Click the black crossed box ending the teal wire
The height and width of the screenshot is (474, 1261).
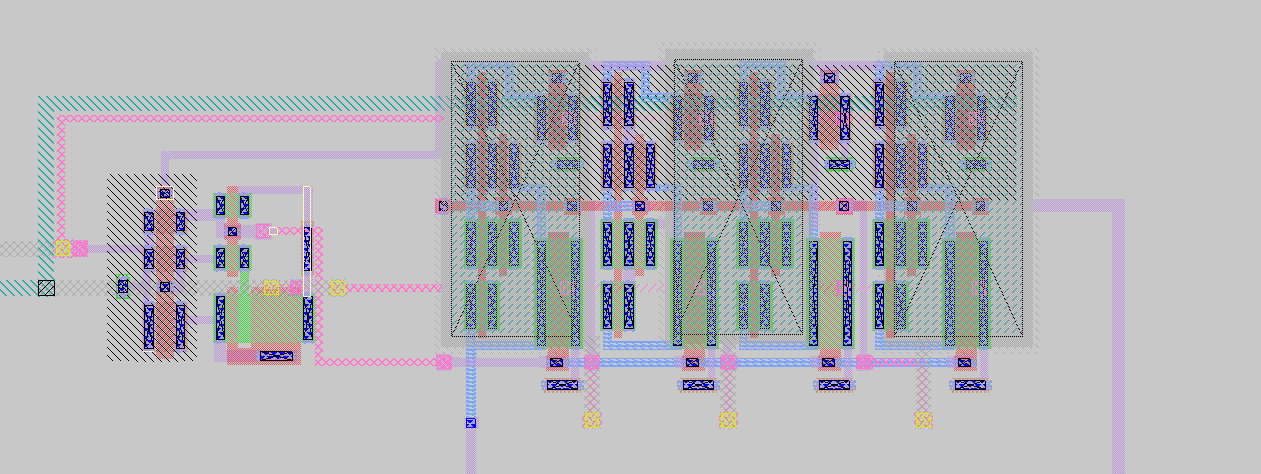click(46, 288)
